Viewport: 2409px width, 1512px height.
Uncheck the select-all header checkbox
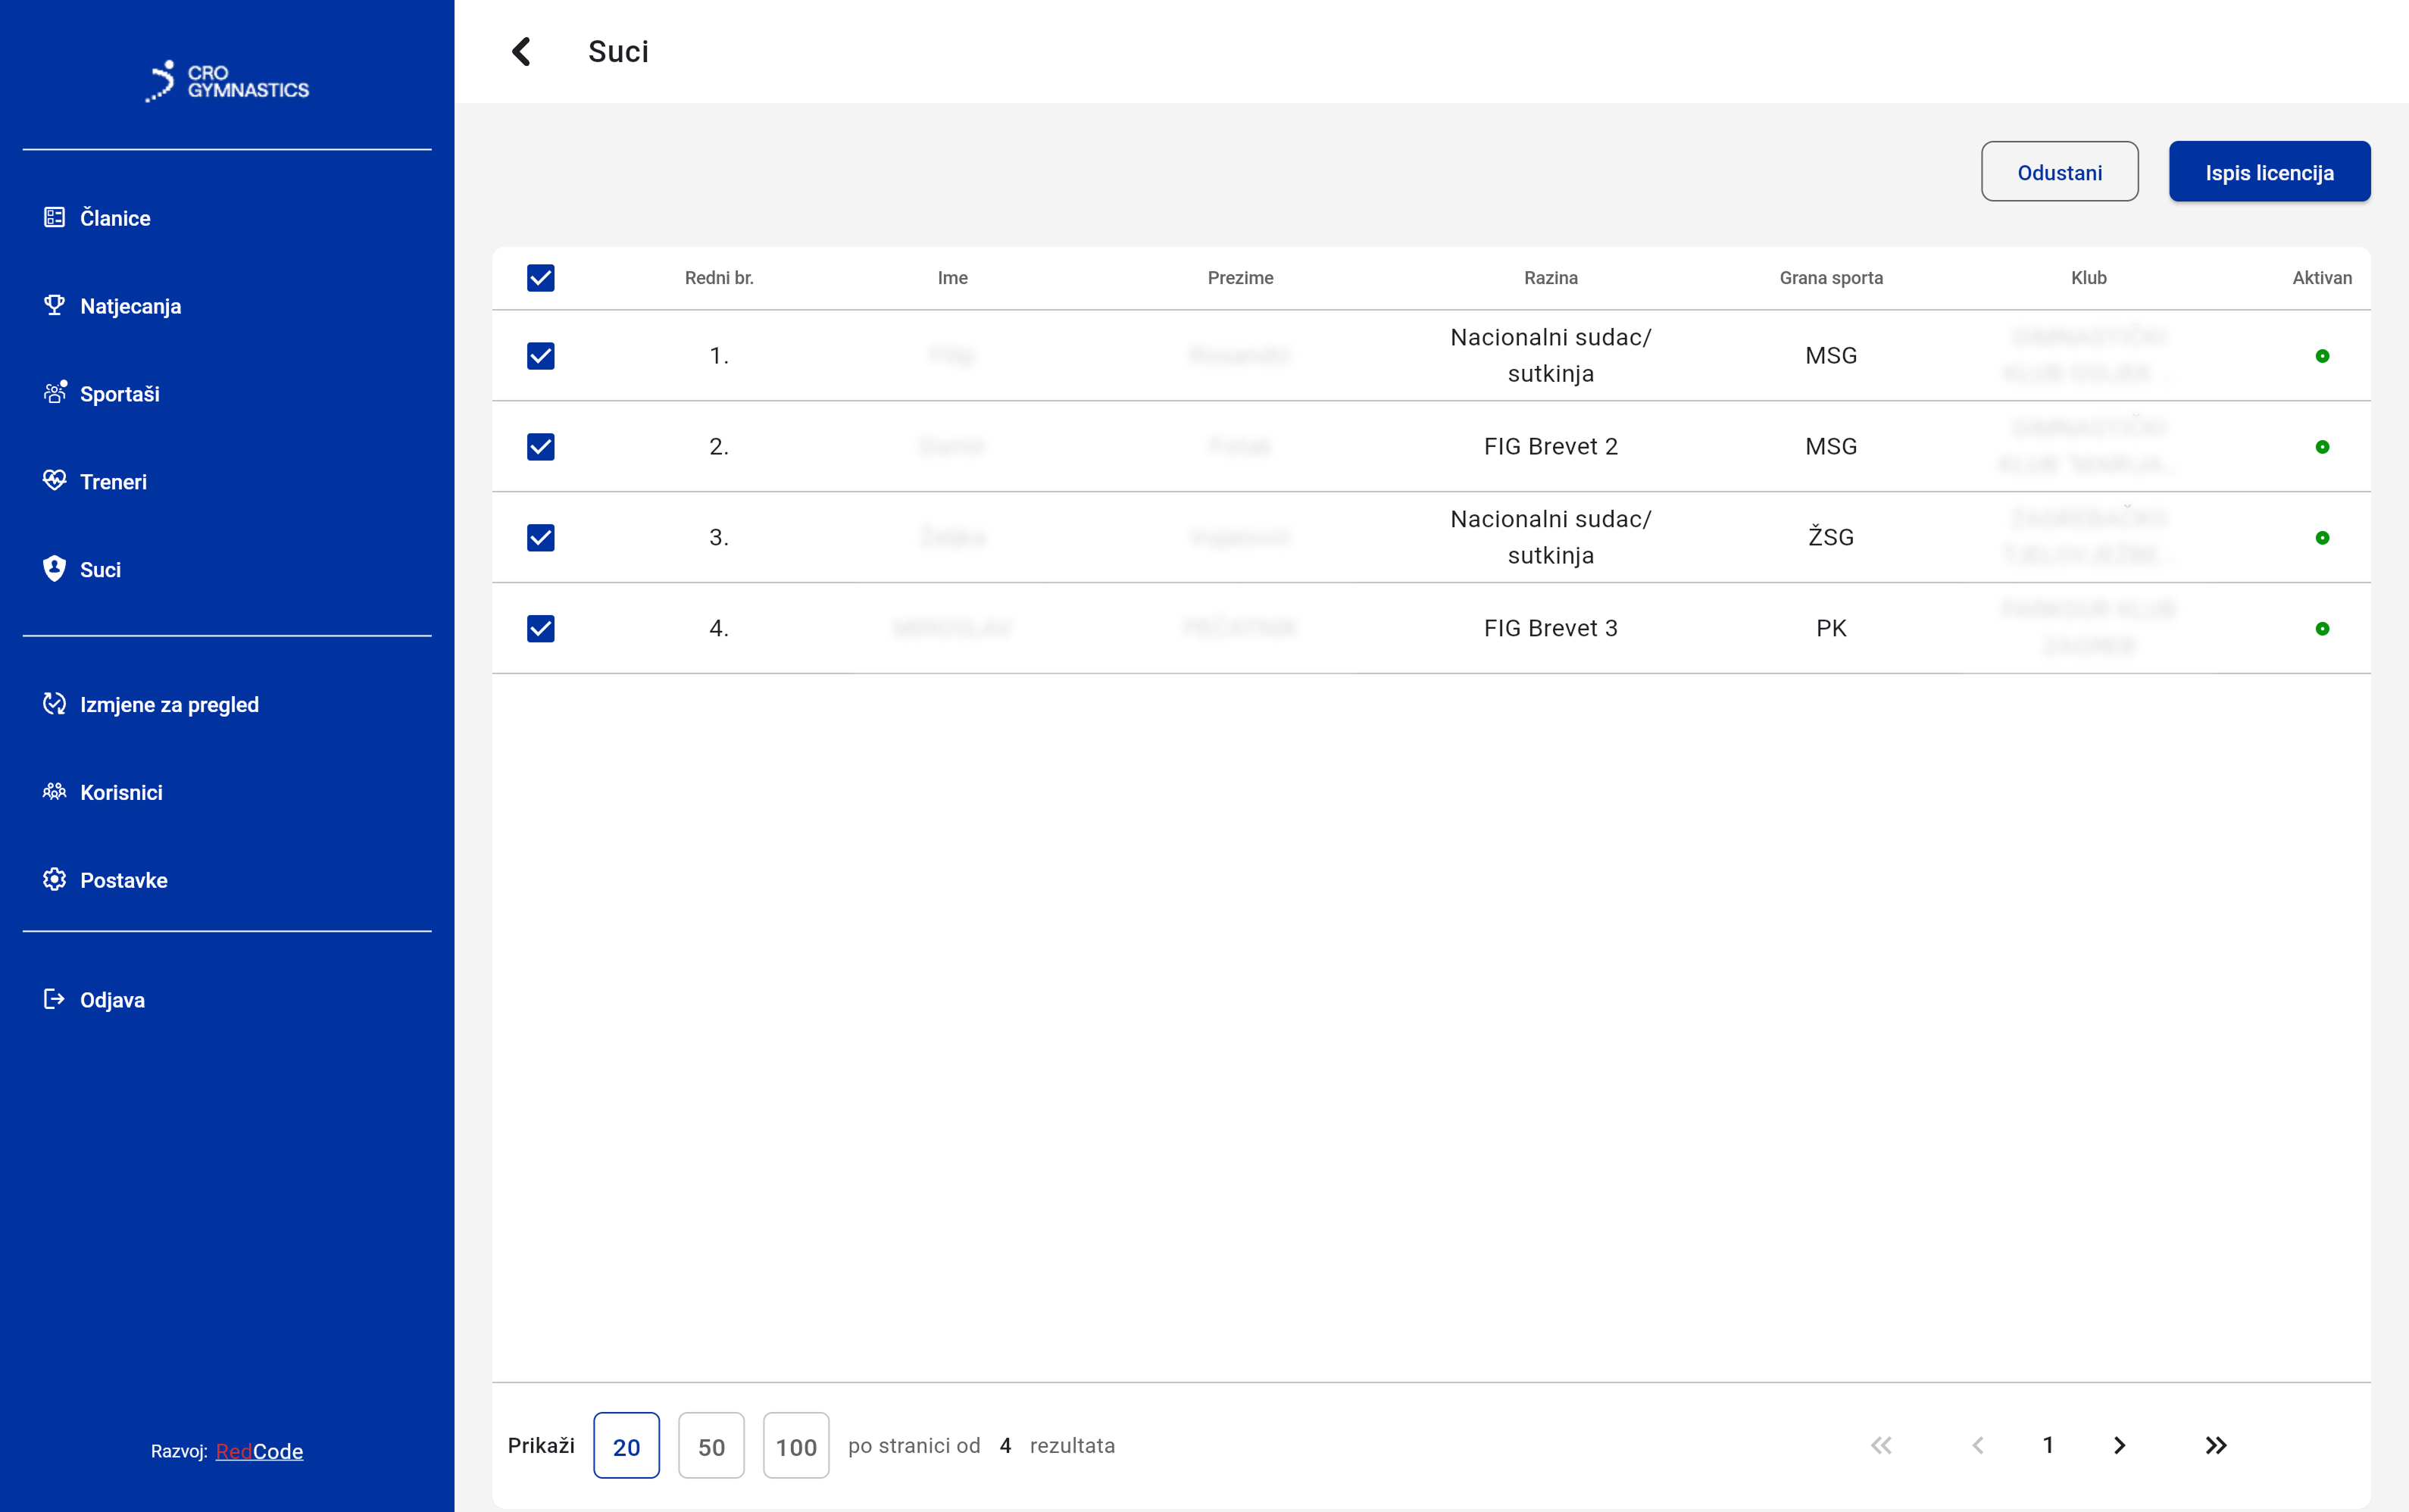click(x=540, y=277)
